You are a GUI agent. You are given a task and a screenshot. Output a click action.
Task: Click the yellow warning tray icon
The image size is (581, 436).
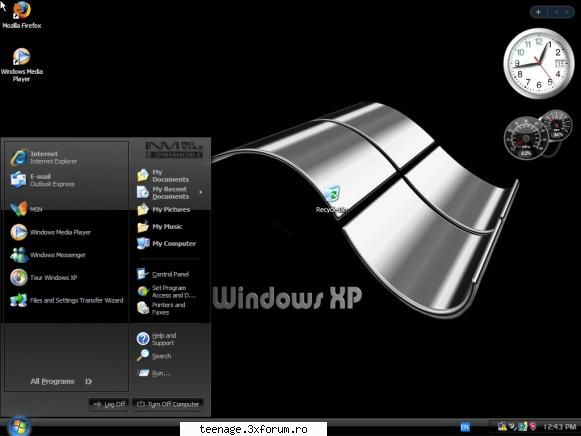[502, 427]
